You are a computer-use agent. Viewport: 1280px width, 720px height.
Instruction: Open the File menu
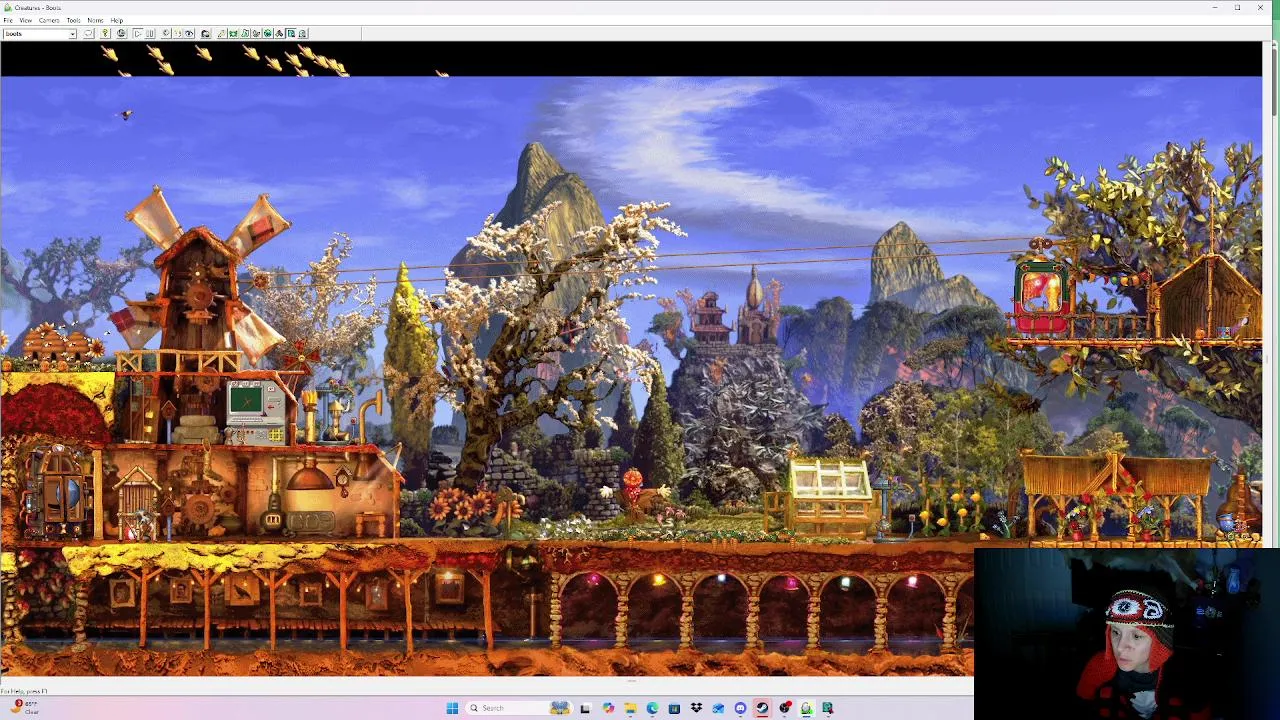8,20
